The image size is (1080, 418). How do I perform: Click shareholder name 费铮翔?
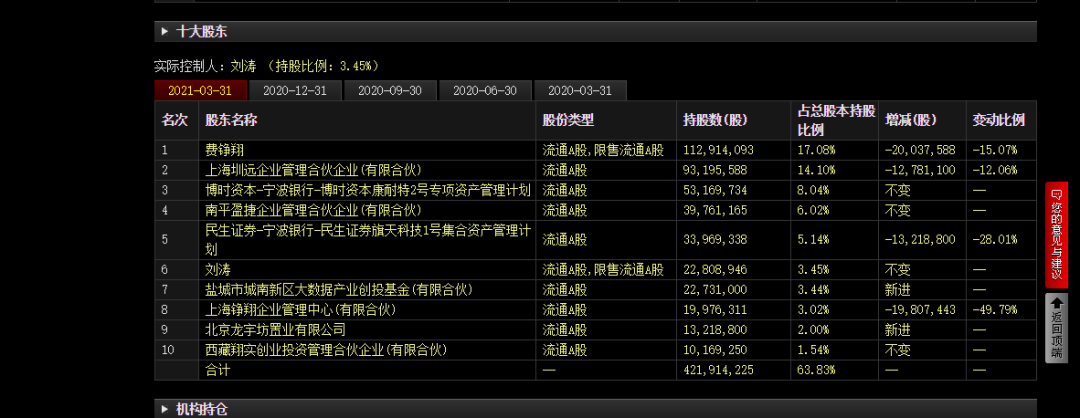tap(225, 150)
